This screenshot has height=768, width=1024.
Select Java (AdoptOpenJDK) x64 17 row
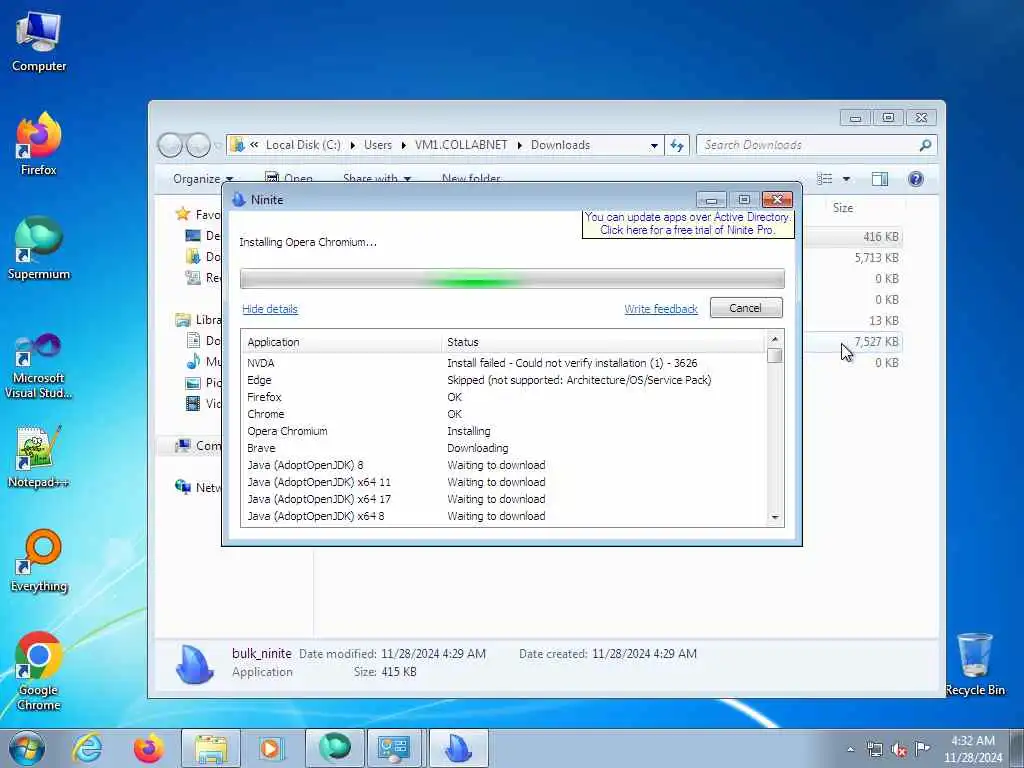pos(503,499)
